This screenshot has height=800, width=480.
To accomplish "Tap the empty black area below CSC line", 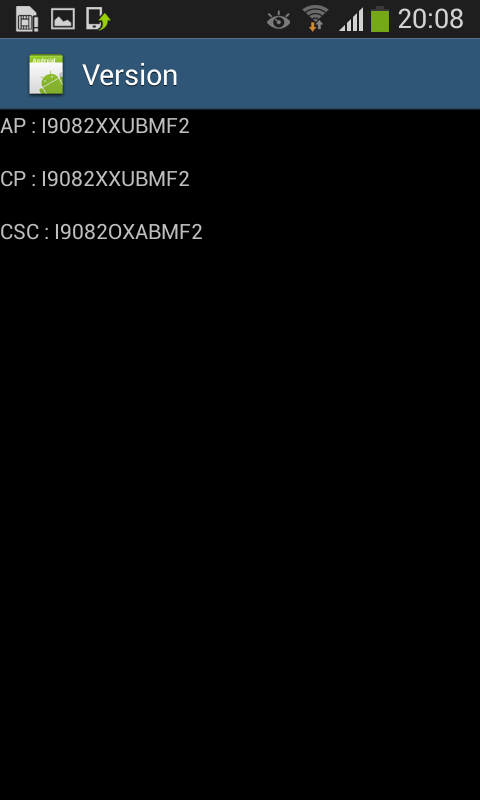I will 240,510.
